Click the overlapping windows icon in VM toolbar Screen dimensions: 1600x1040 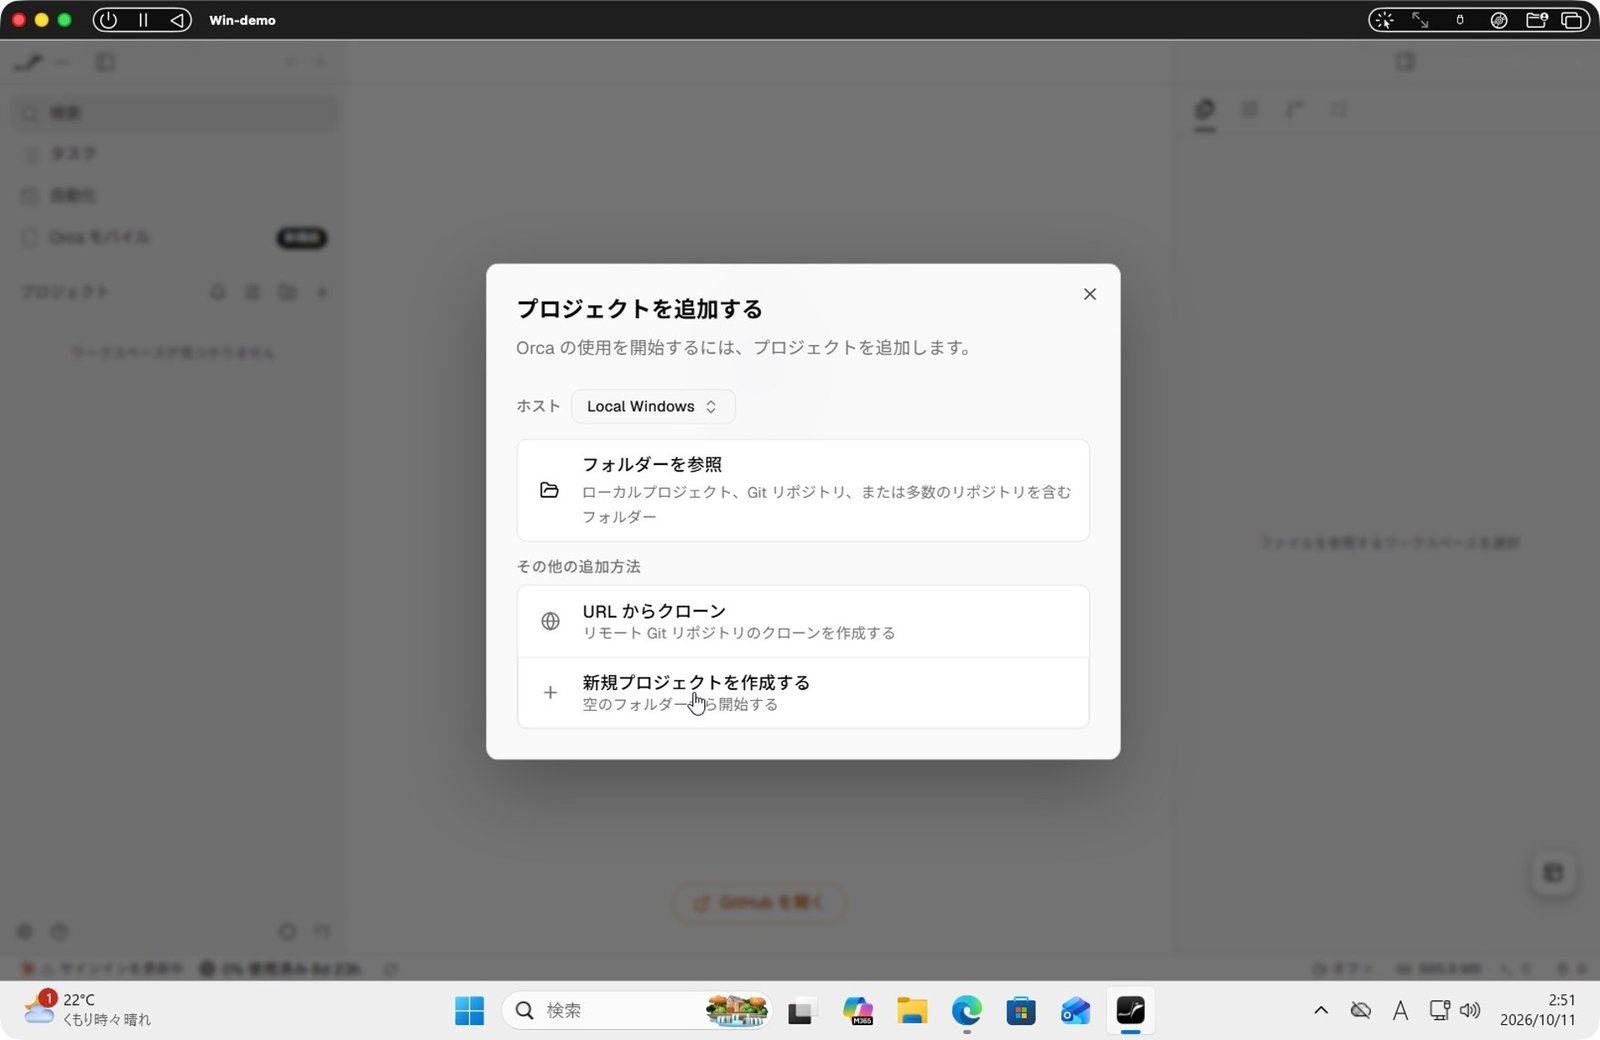(1572, 20)
